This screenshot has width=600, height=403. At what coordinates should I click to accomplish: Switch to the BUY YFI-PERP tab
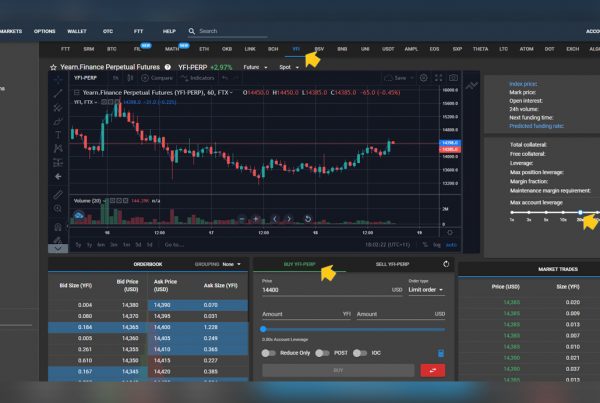coord(300,264)
